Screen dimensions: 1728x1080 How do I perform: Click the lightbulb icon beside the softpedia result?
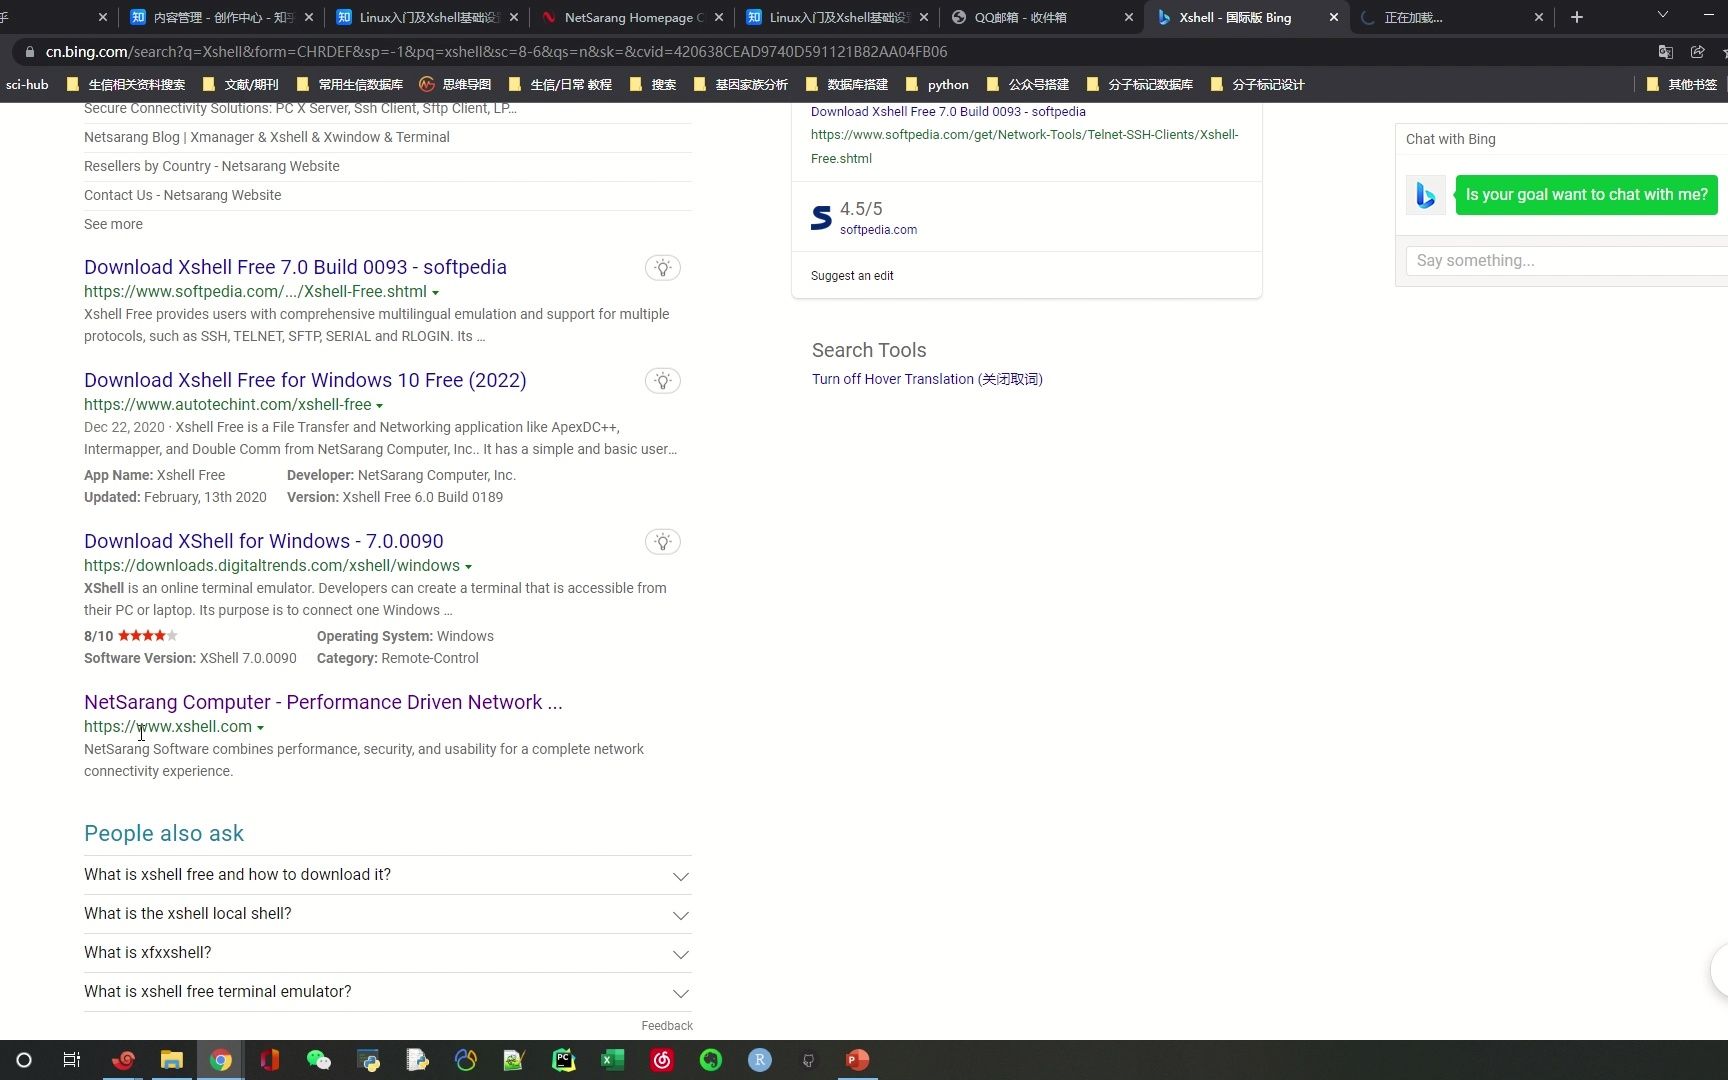pos(662,268)
